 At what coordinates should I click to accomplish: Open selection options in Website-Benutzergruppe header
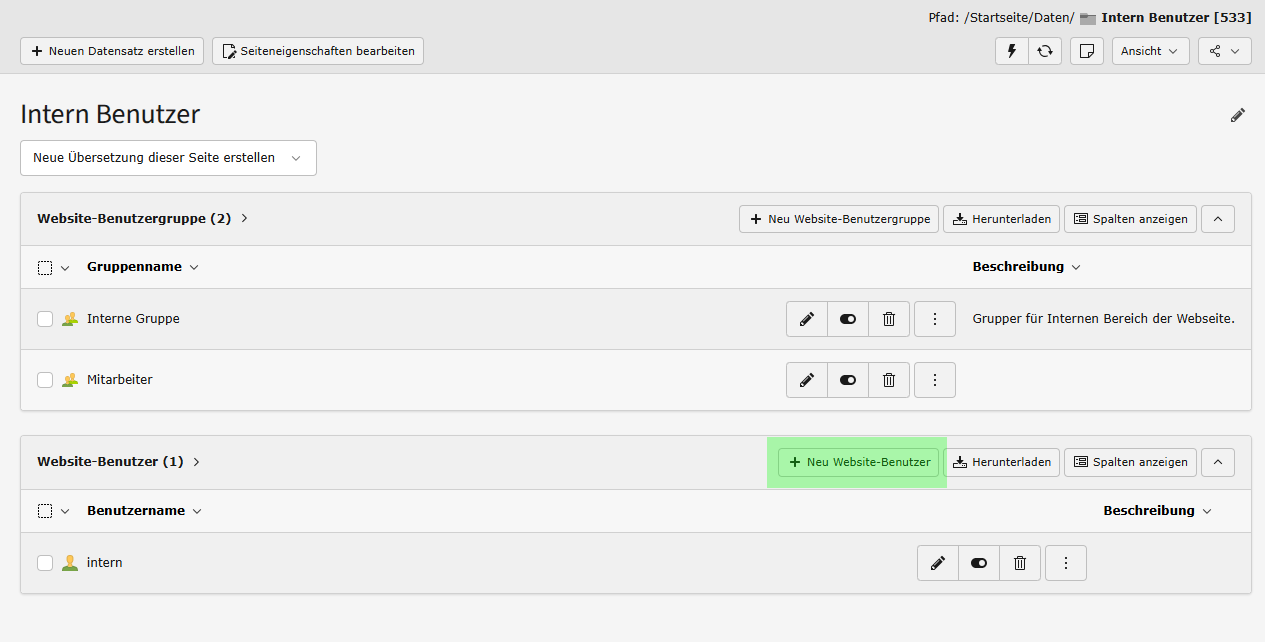[54, 268]
